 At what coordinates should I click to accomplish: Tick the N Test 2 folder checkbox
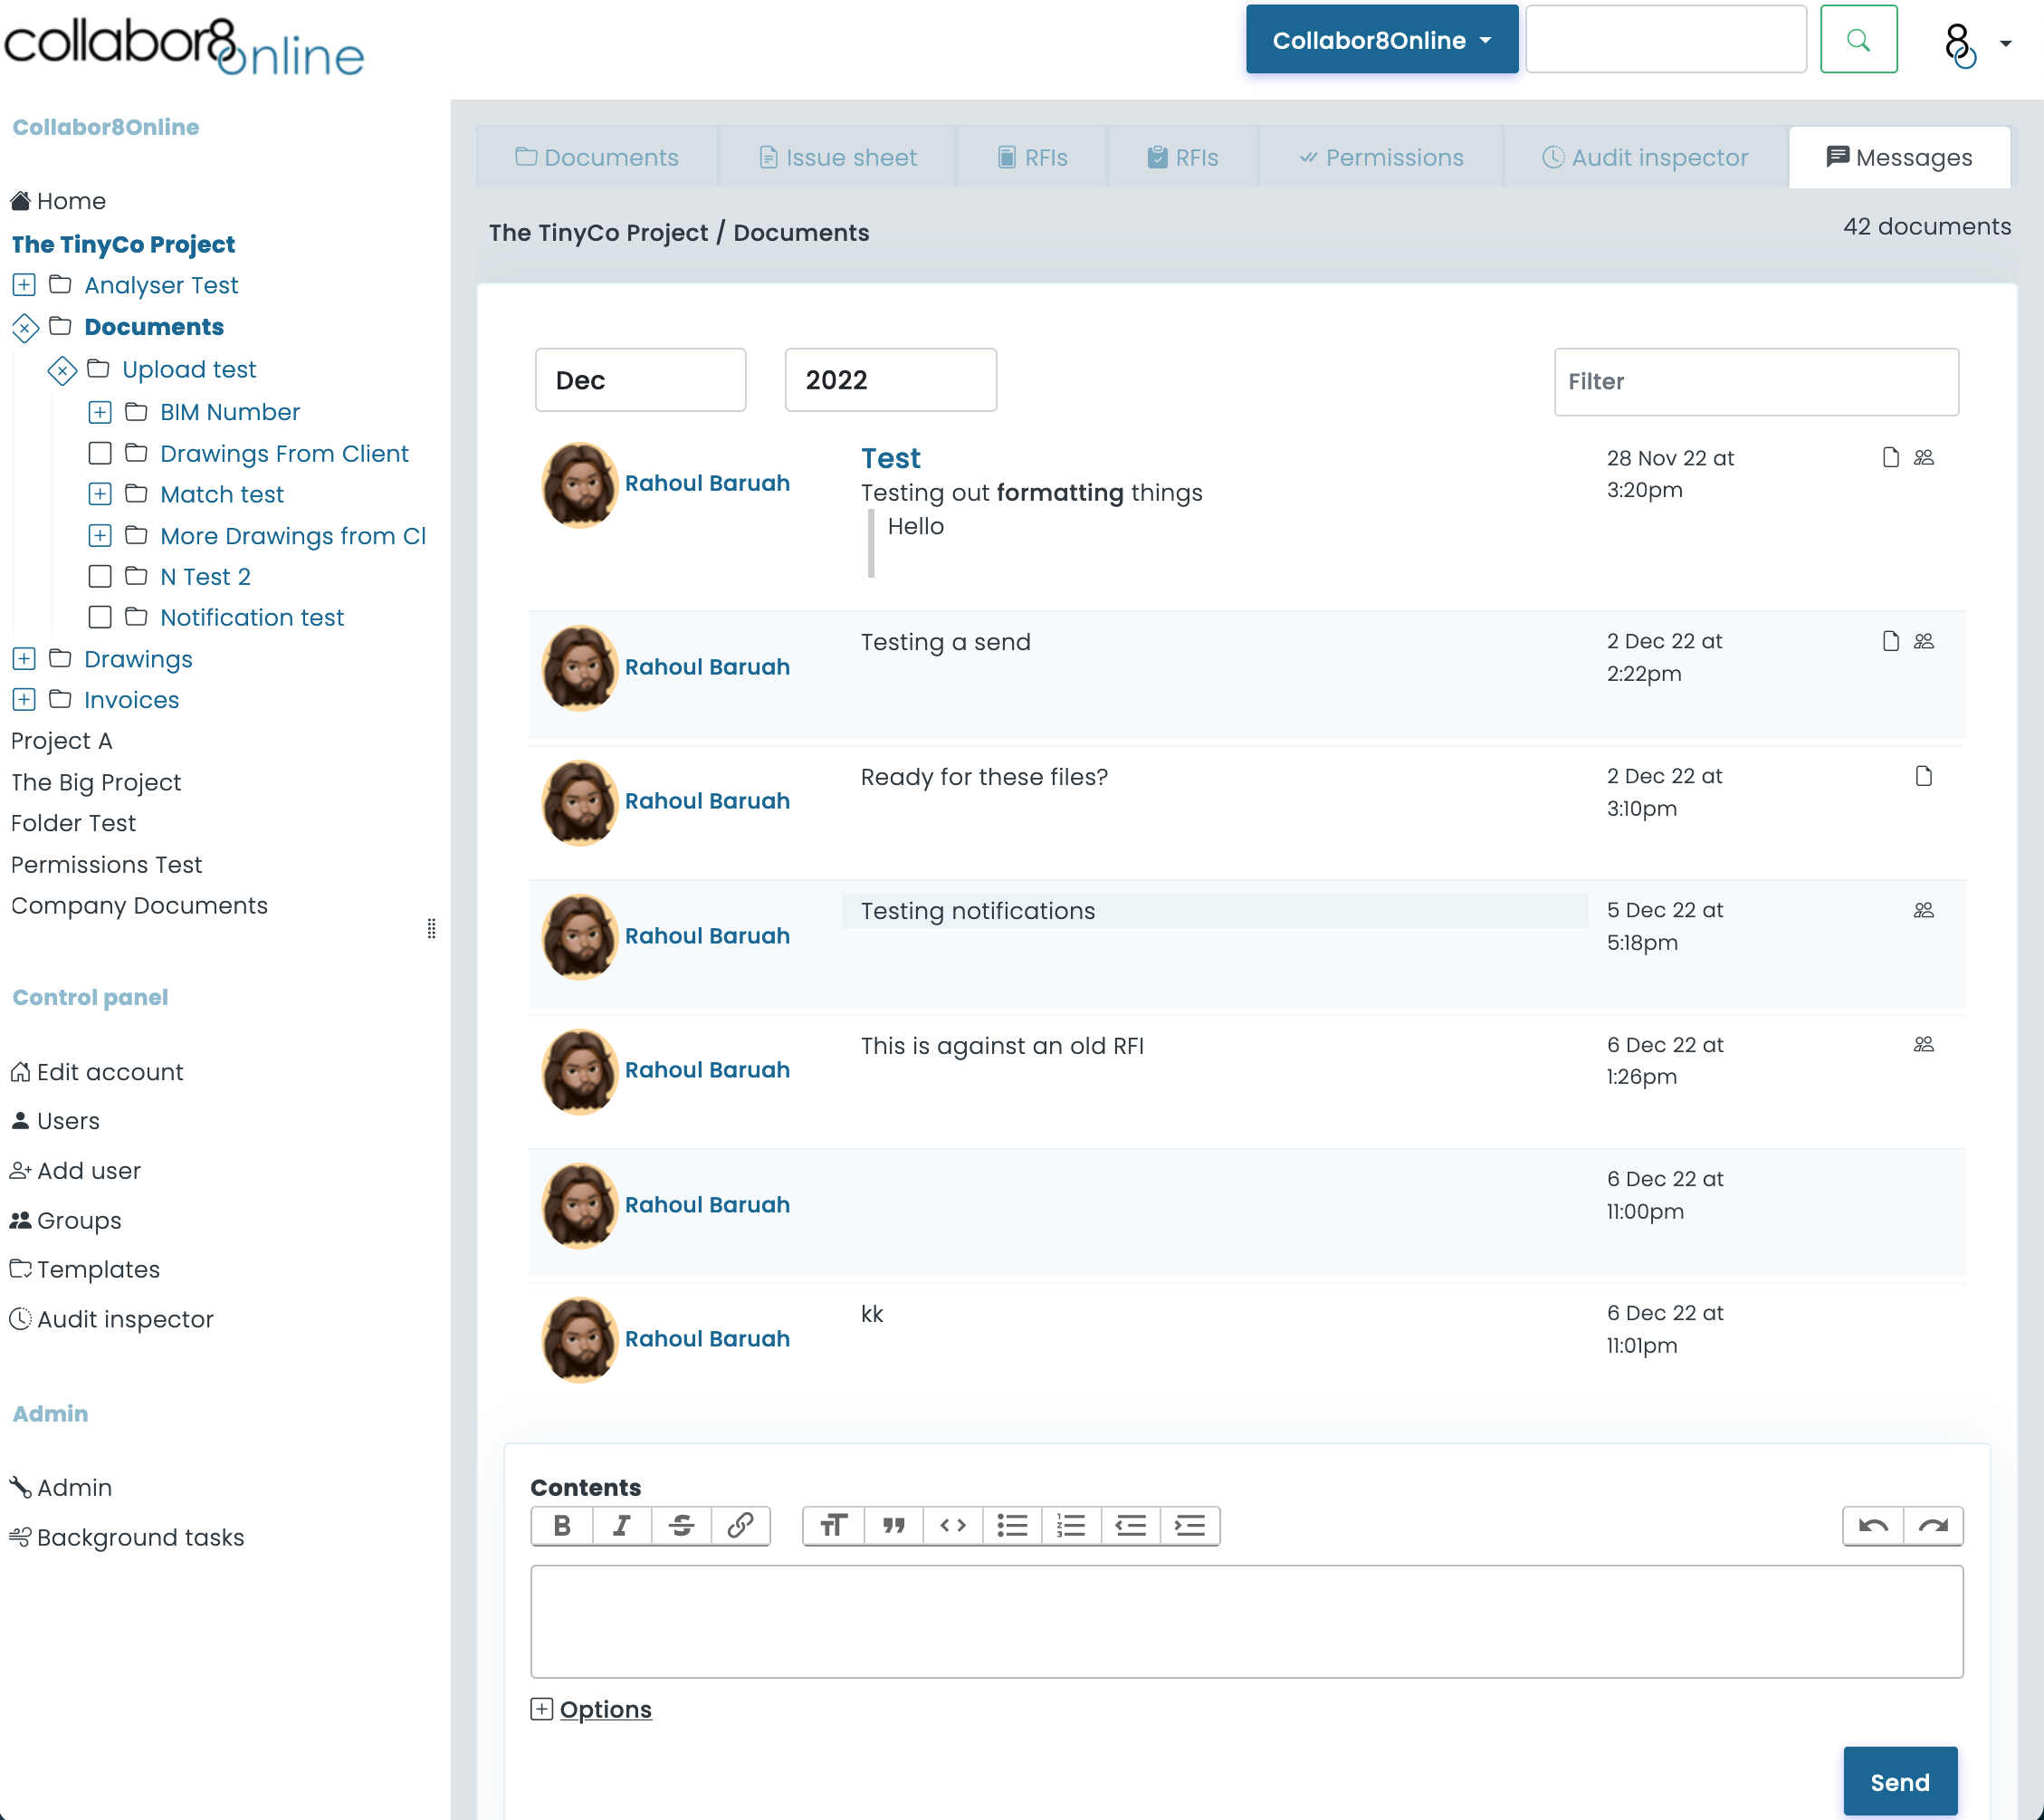(x=99, y=577)
